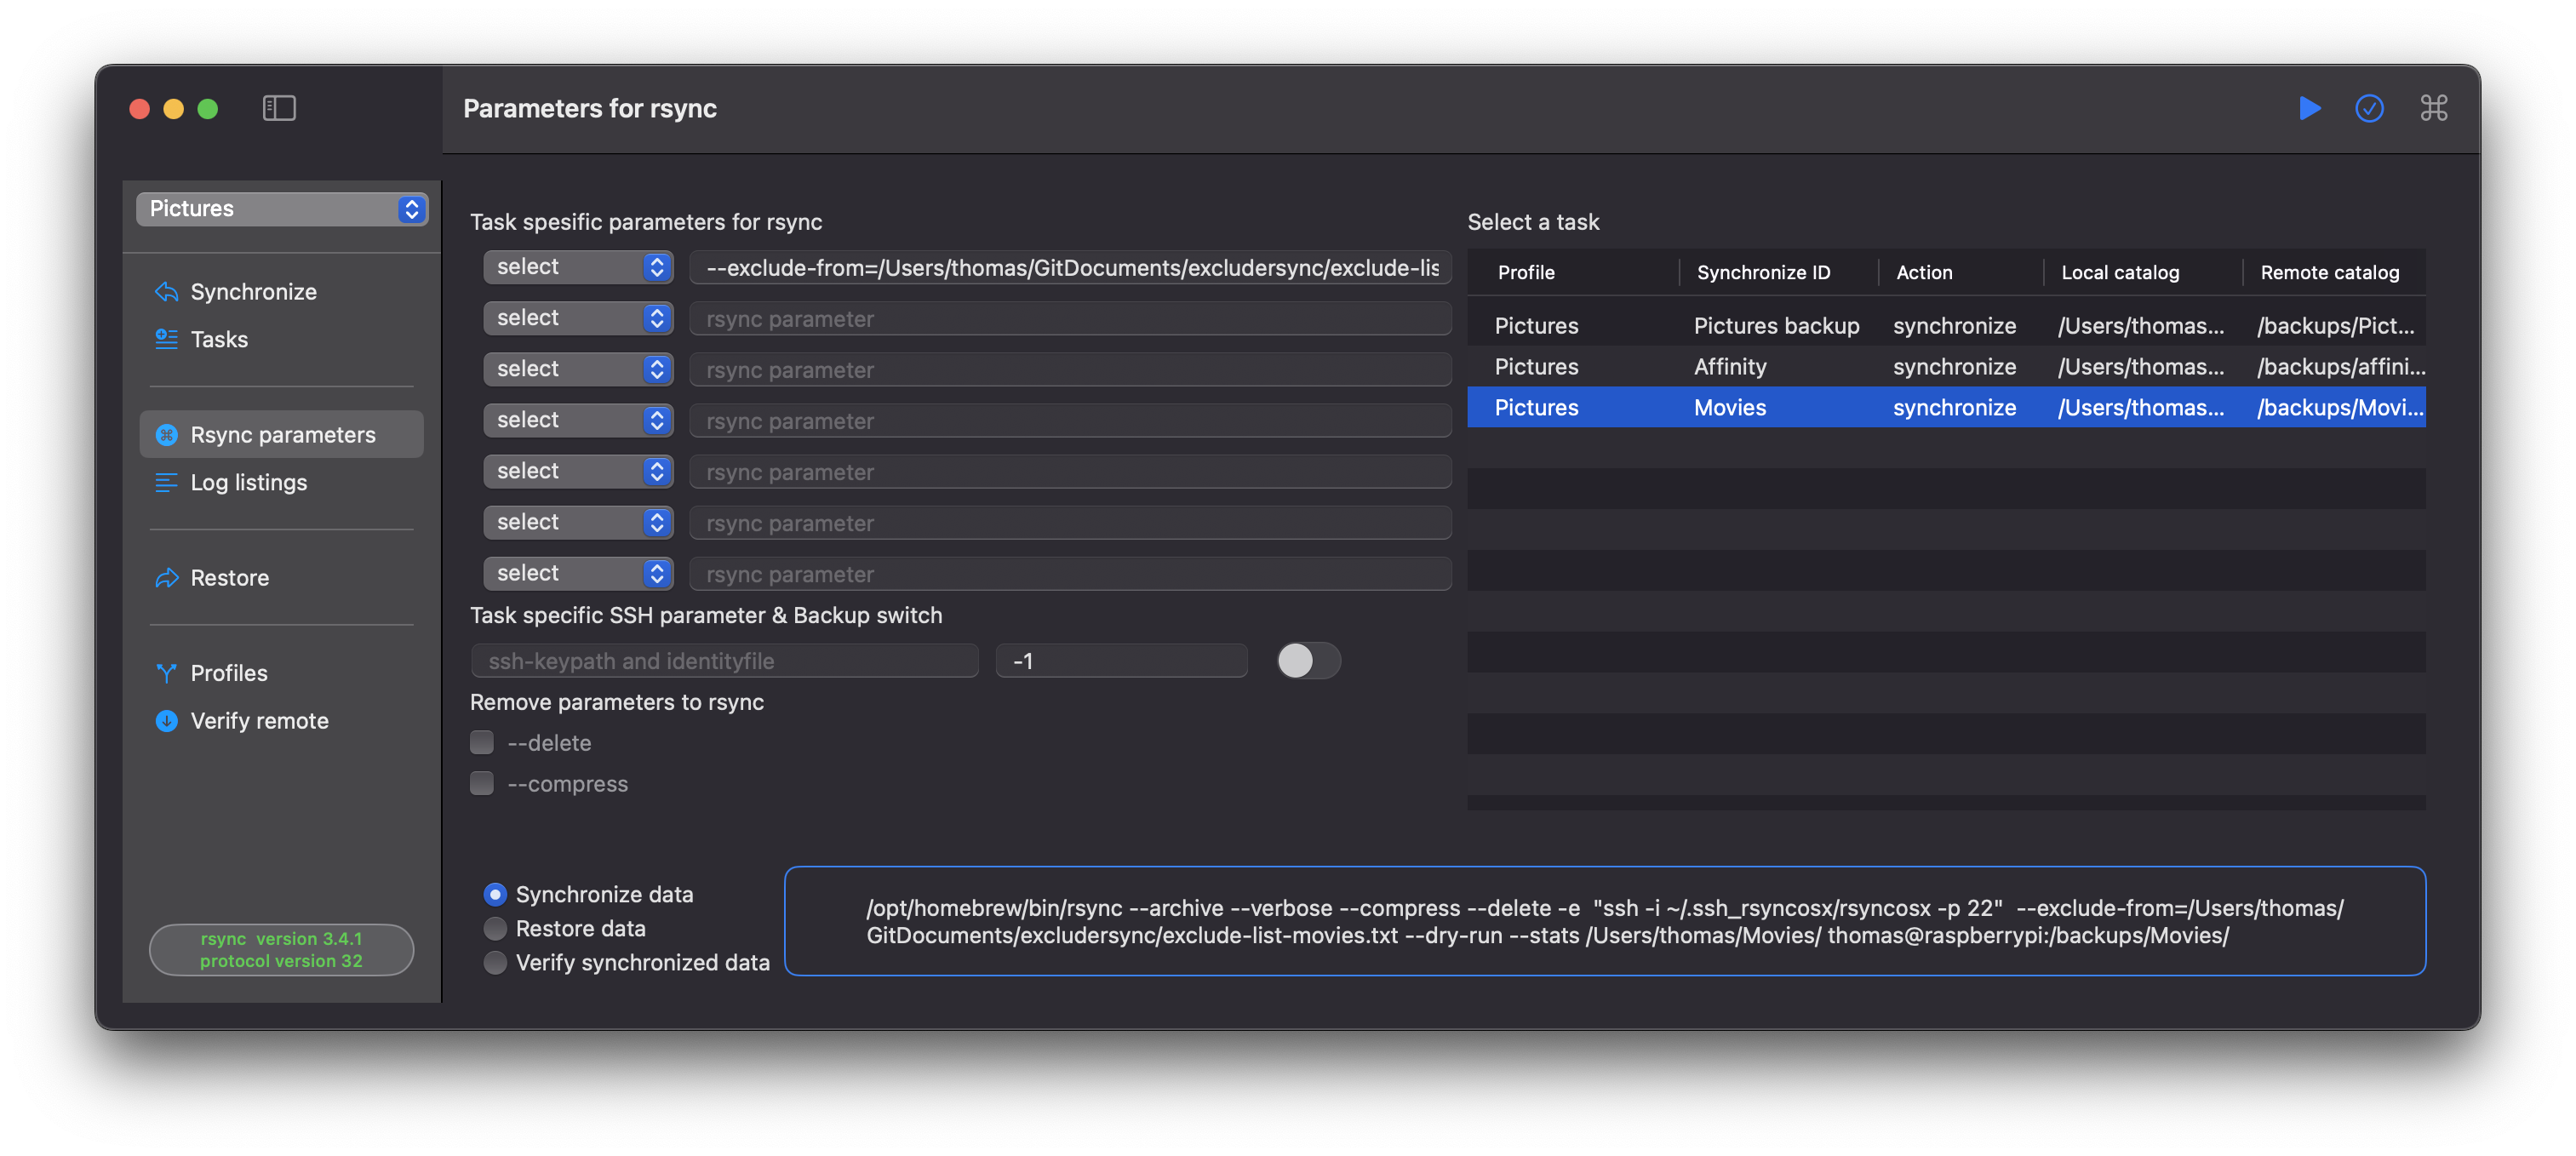Check the --delete removal checkbox

pyautogui.click(x=482, y=743)
